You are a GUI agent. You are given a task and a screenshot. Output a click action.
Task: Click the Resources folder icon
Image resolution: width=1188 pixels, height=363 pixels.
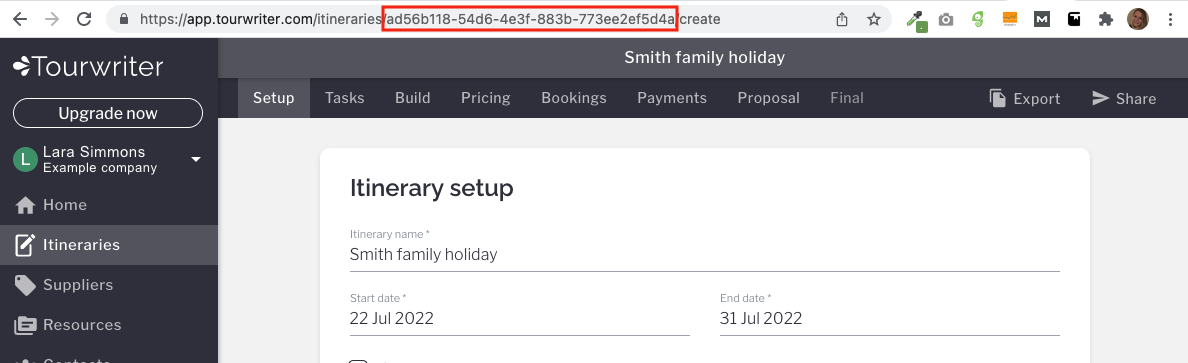point(26,325)
